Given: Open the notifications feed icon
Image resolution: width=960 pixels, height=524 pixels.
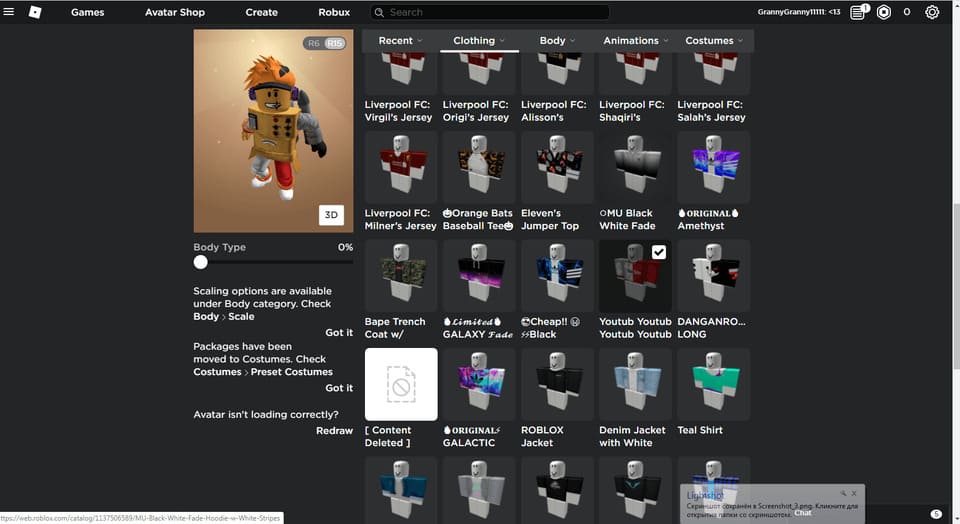Looking at the screenshot, I should pos(858,13).
